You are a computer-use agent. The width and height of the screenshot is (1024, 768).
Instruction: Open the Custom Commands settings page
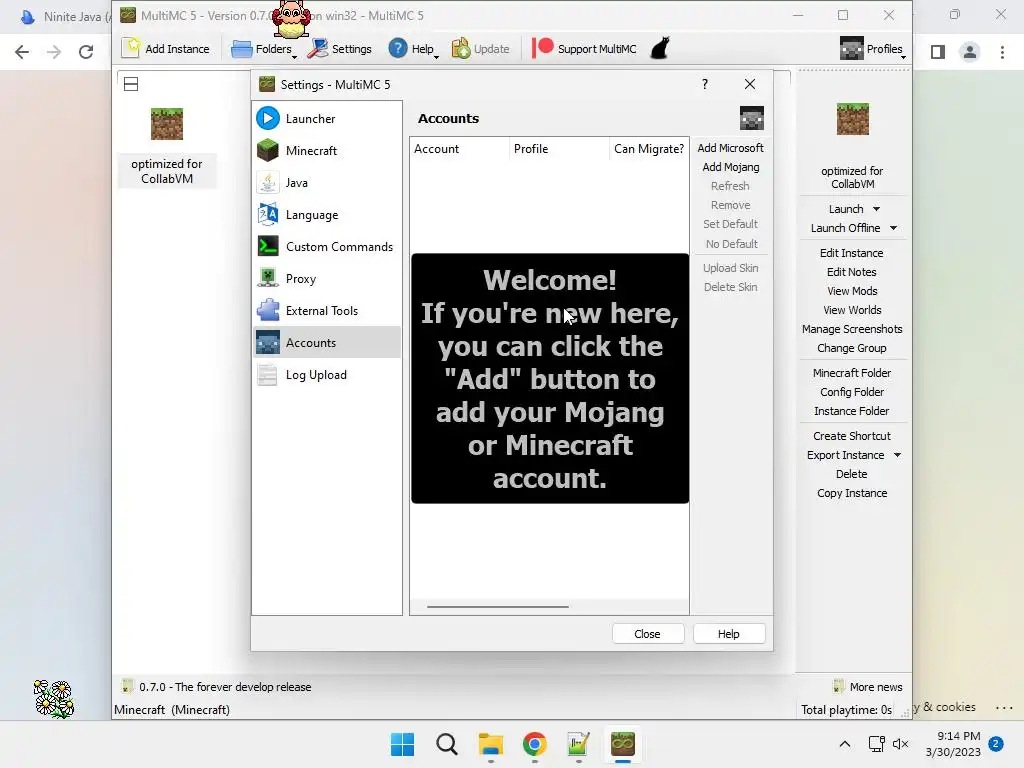coord(327,247)
